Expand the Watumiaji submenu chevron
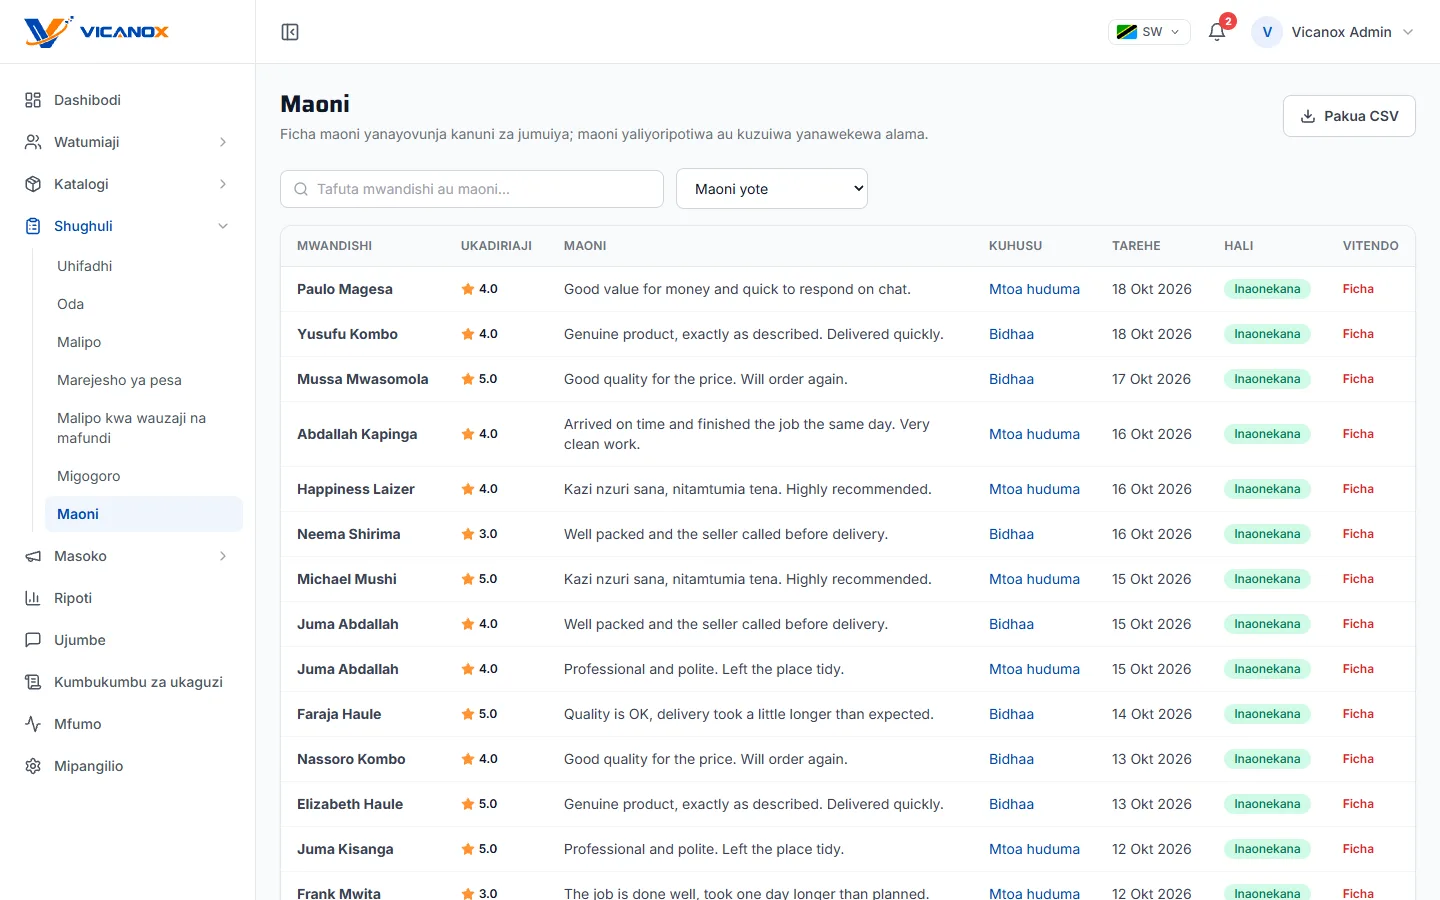 click(223, 142)
